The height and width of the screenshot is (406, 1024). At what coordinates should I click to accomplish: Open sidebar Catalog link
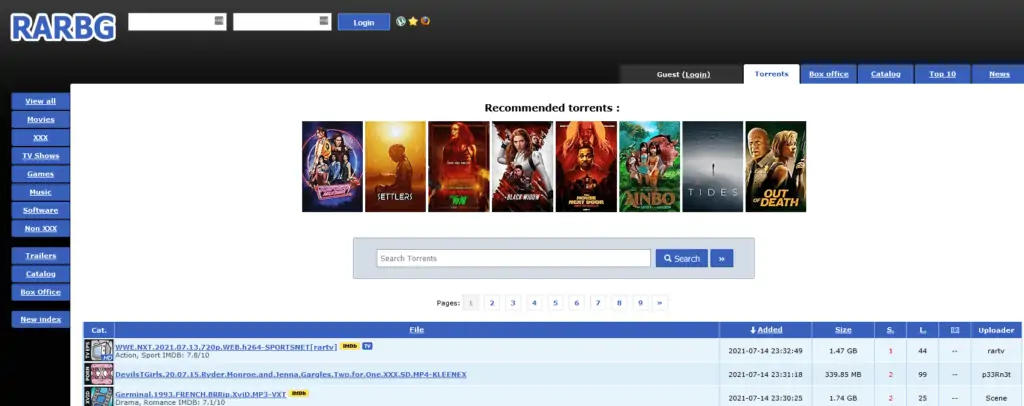click(40, 274)
